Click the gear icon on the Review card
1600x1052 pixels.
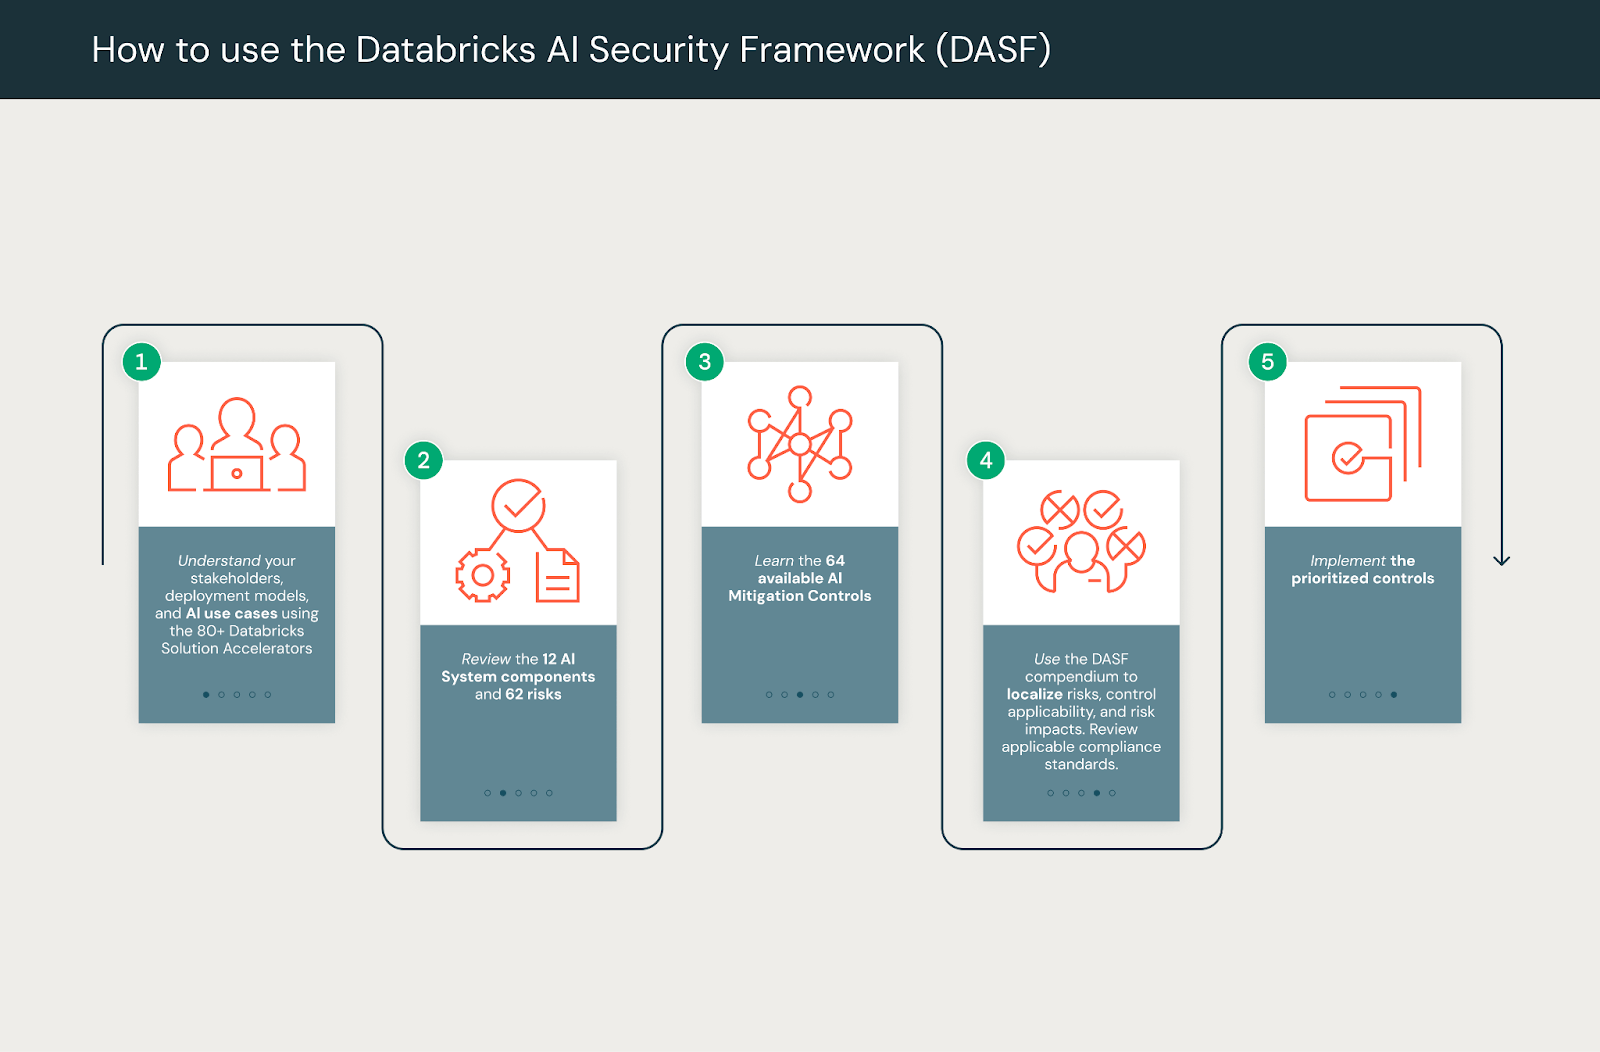coord(483,575)
